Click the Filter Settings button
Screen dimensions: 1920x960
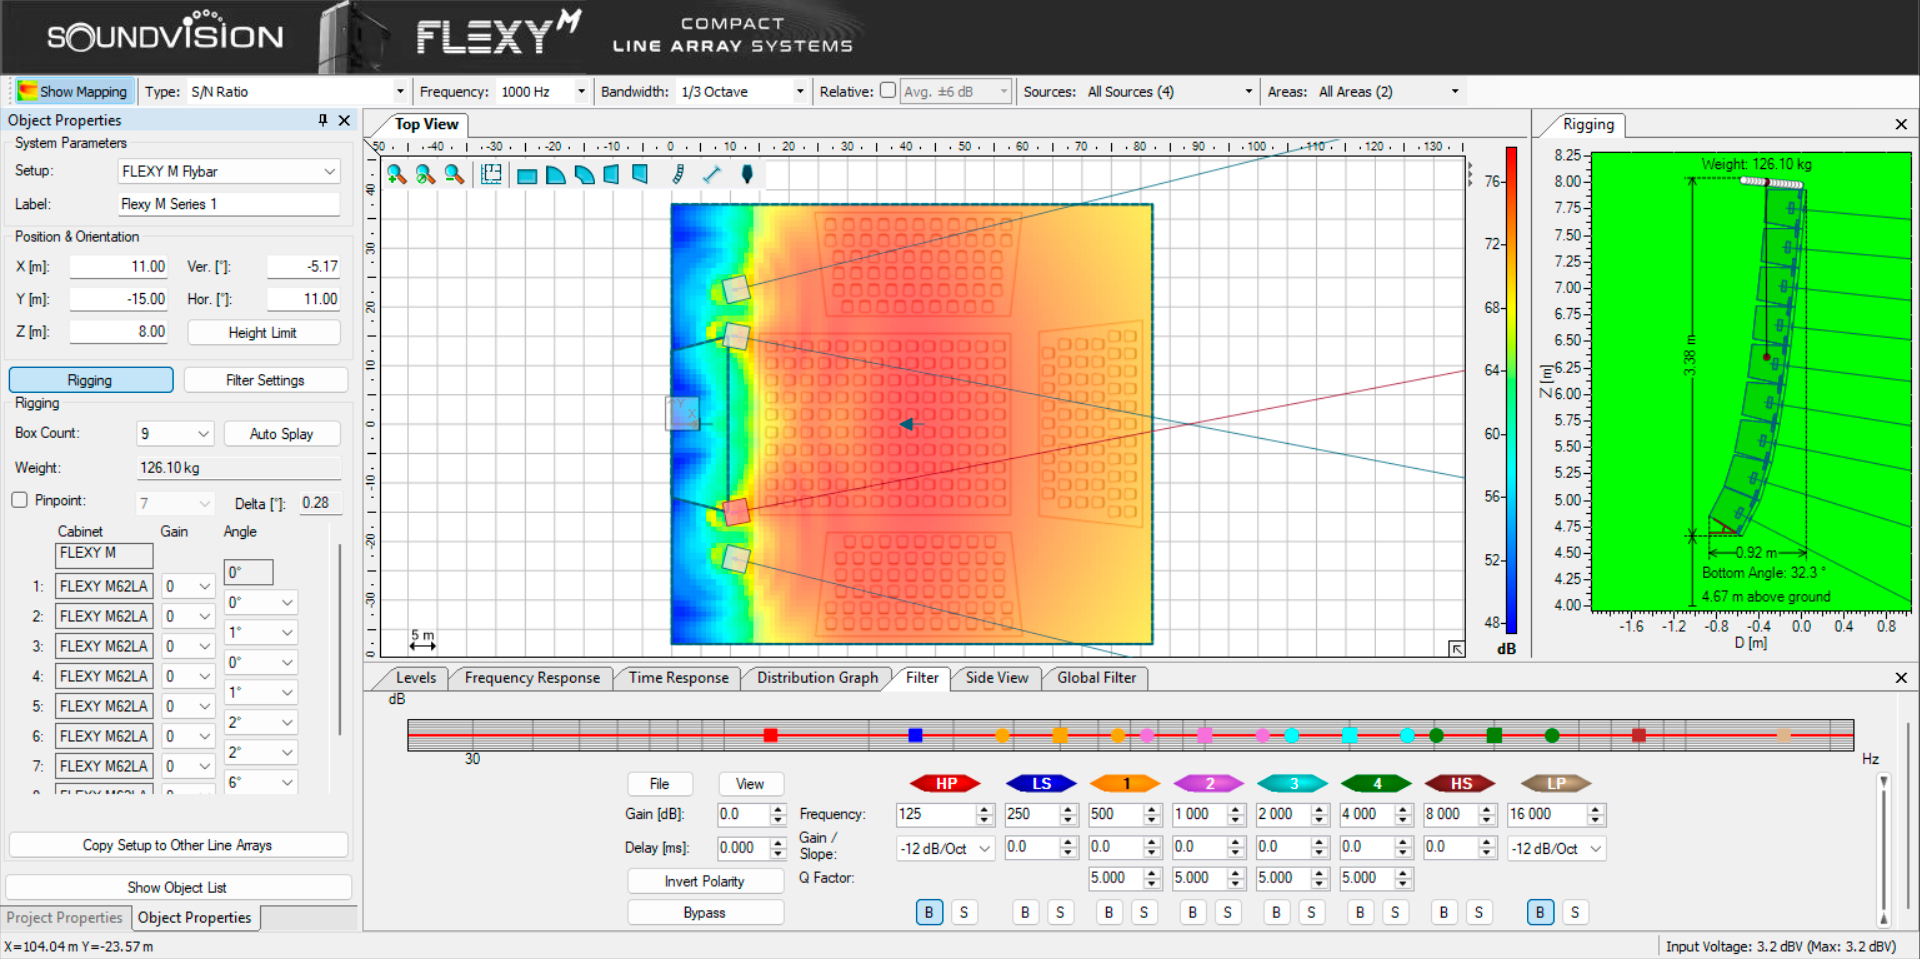265,380
